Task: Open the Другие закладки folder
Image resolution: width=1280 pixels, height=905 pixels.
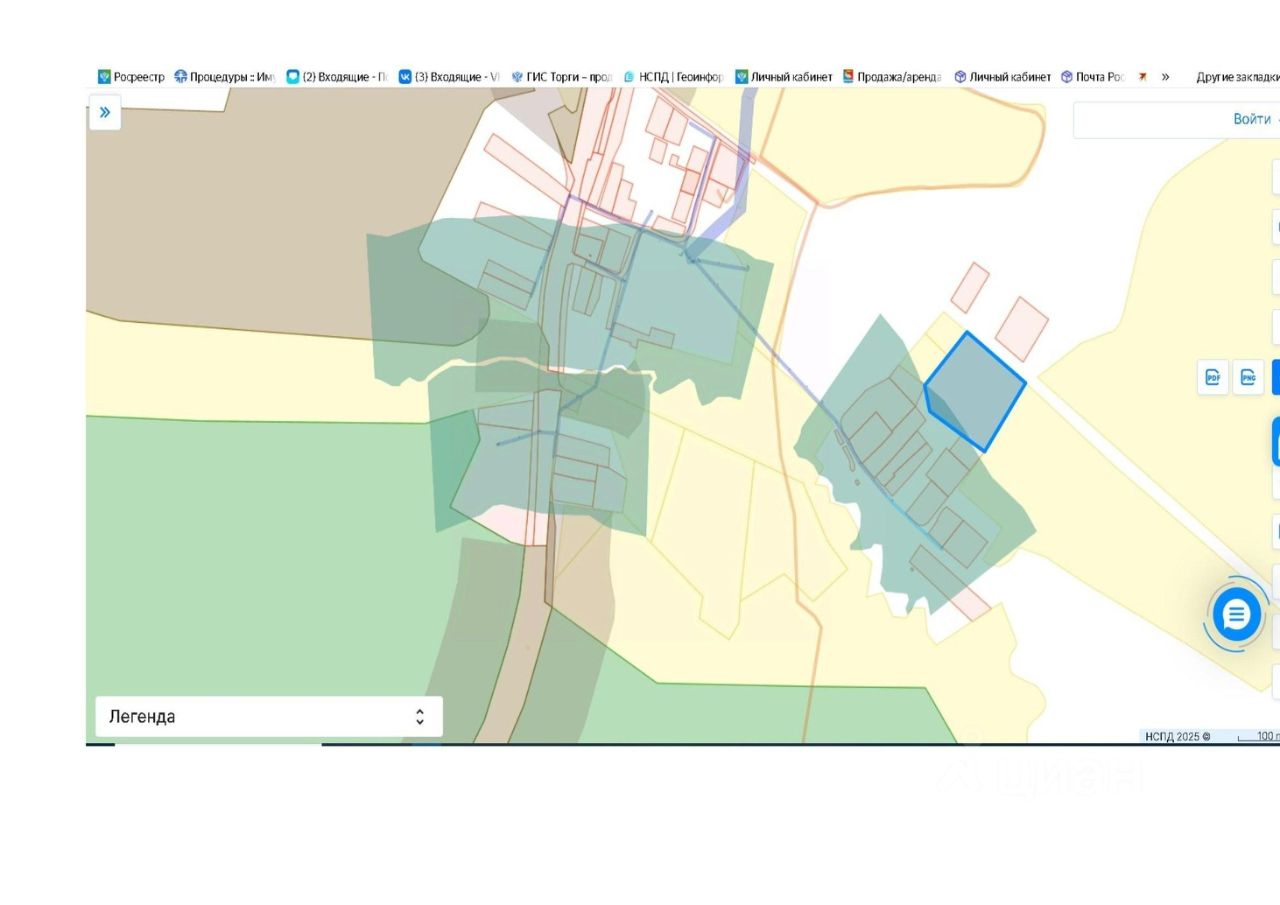Action: 1238,77
